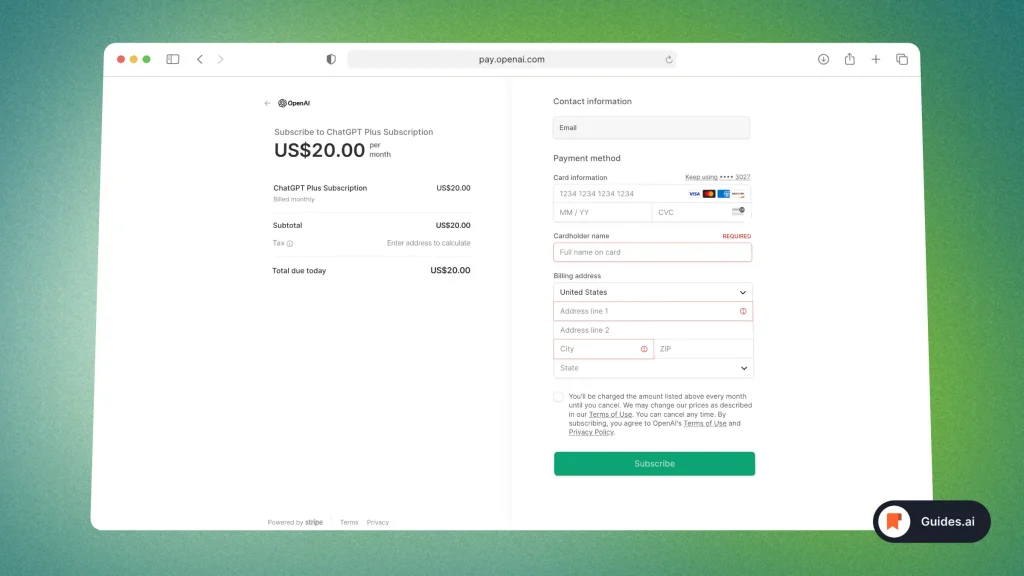
Task: Click the CVC card hint icon
Action: point(738,212)
